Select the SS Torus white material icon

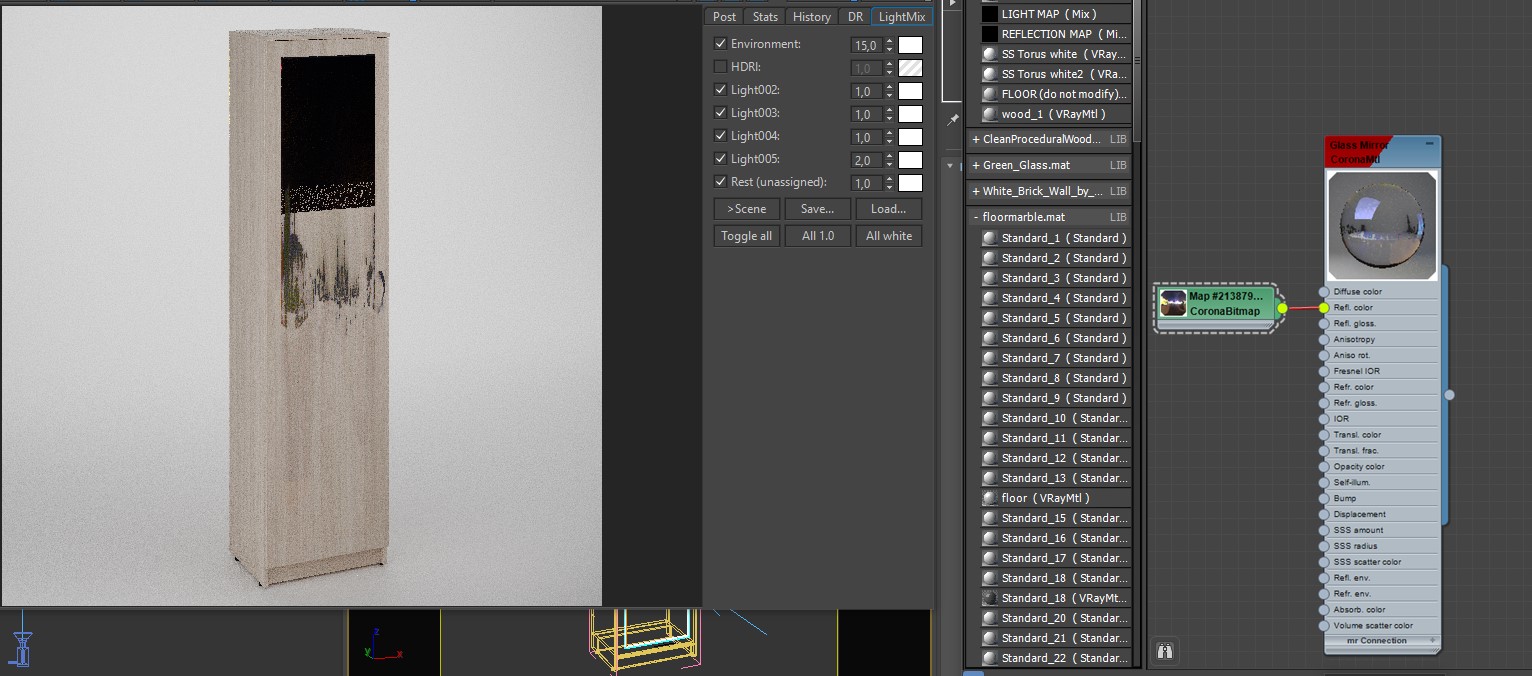990,54
